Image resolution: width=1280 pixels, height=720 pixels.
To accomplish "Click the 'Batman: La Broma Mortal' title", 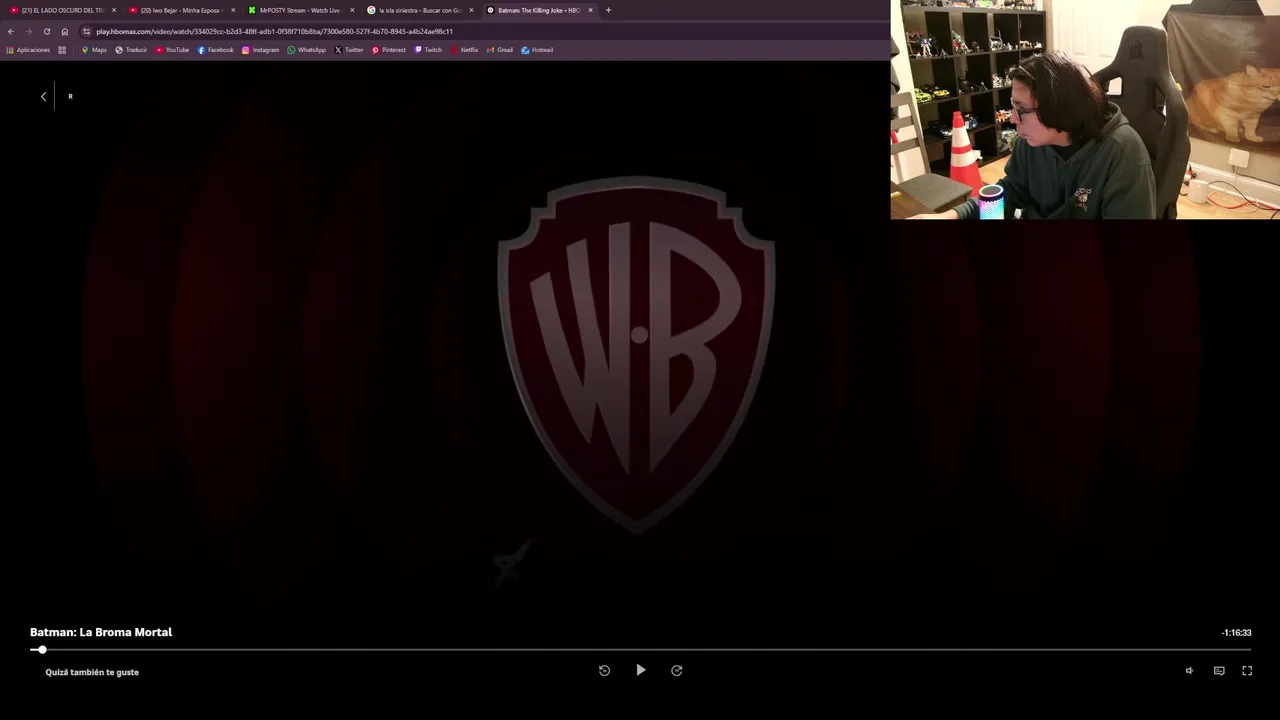I will click(x=101, y=632).
